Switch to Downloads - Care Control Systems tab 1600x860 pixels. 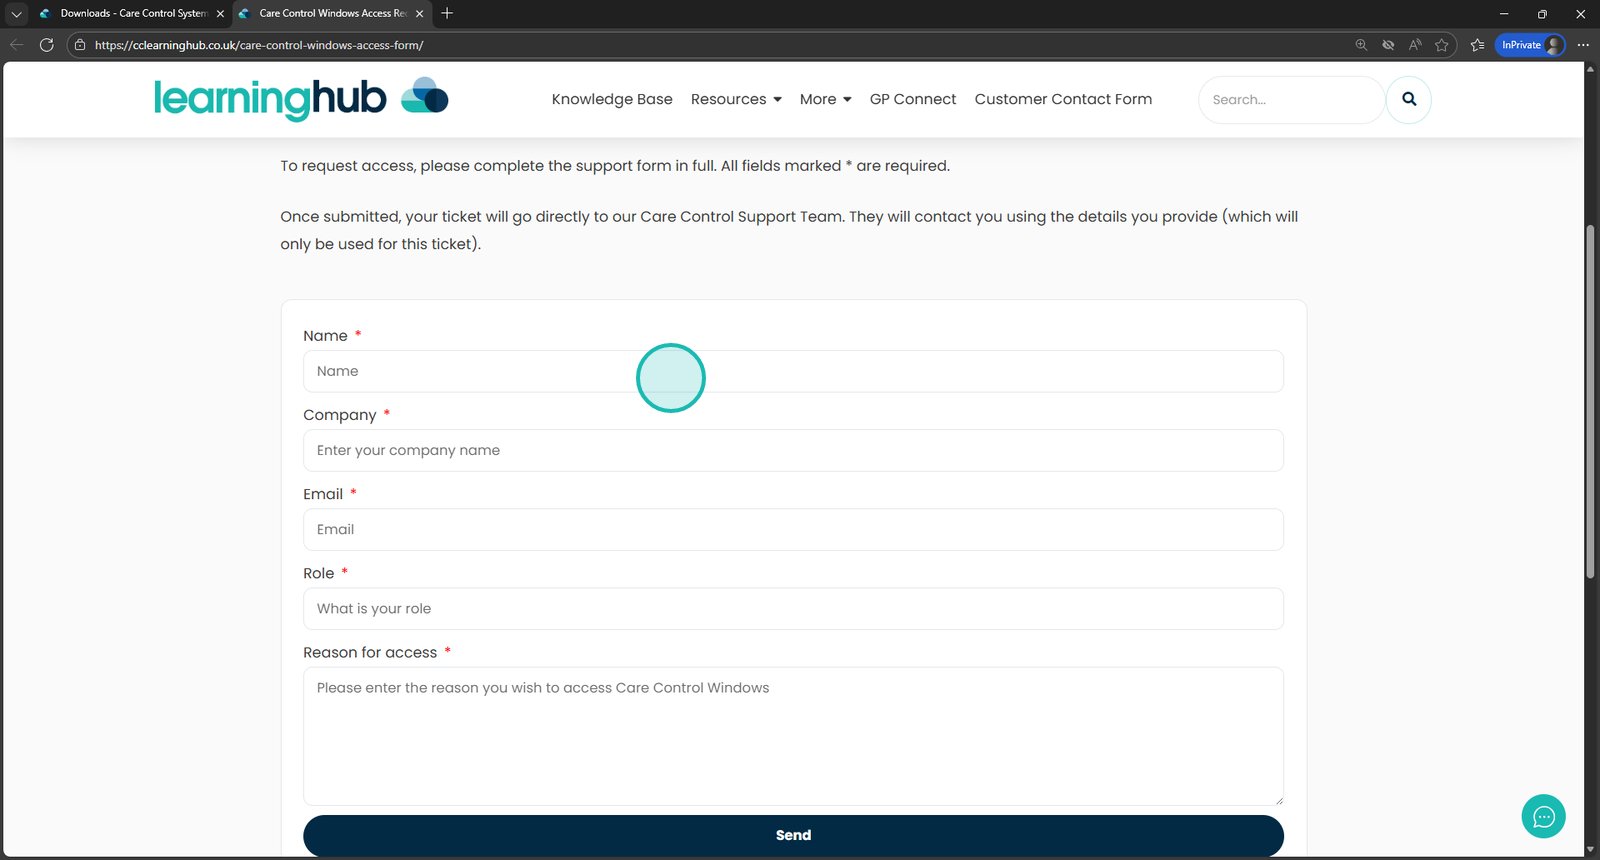pos(132,14)
